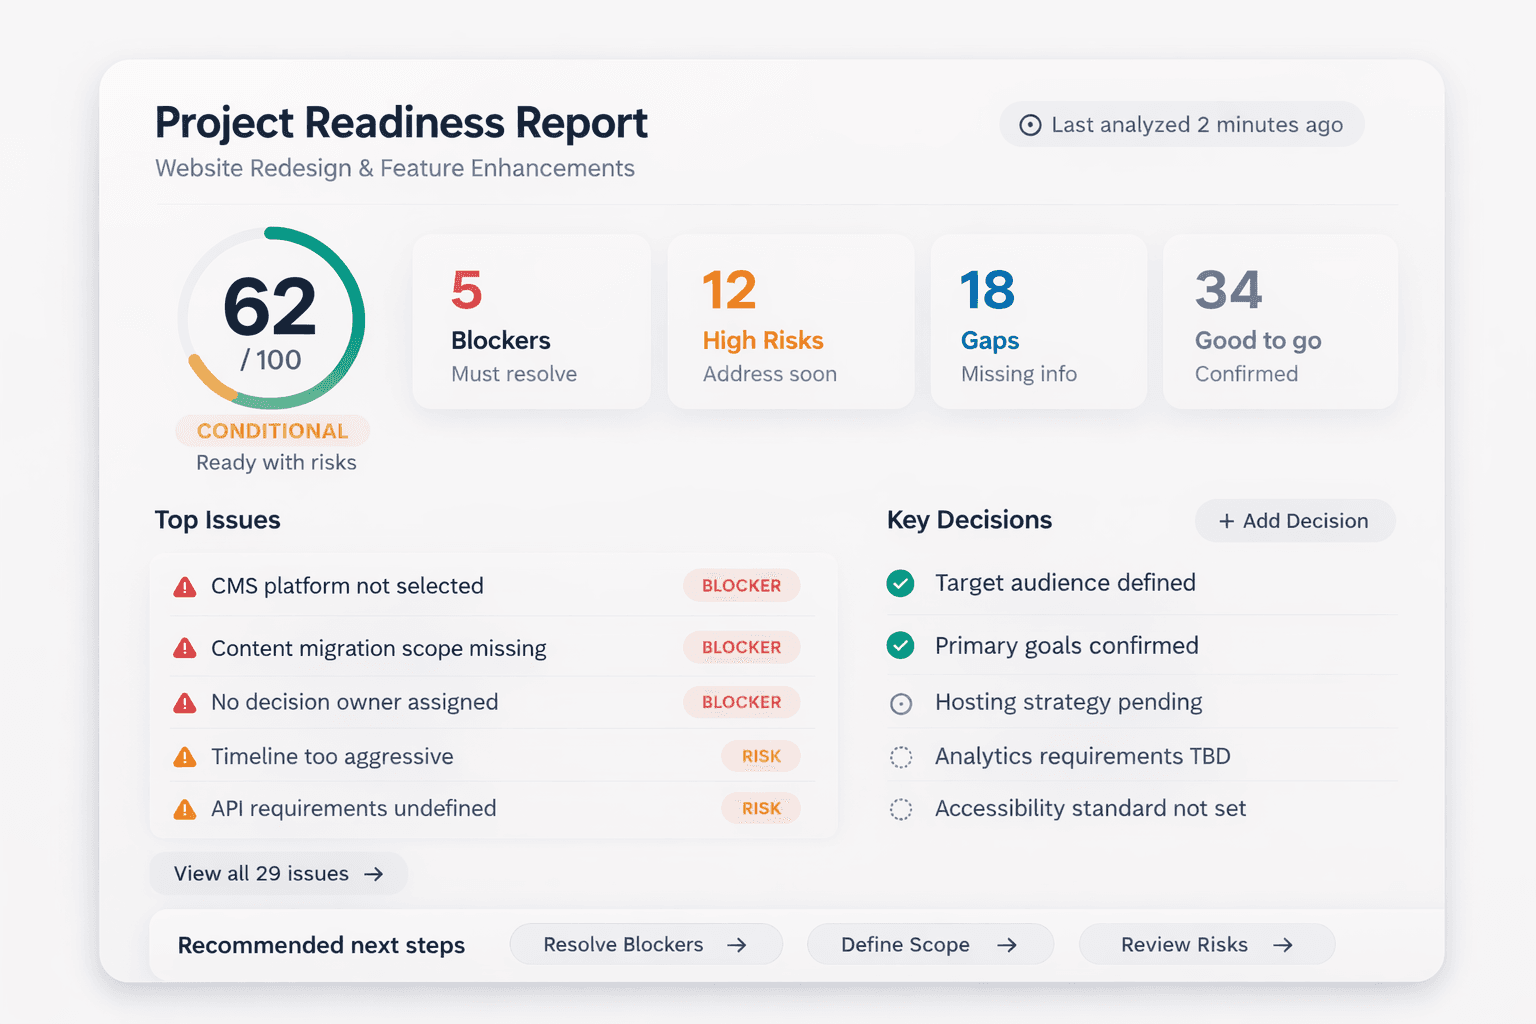
Task: Click the risk warning icon for Timeline too aggressive
Action: (185, 757)
